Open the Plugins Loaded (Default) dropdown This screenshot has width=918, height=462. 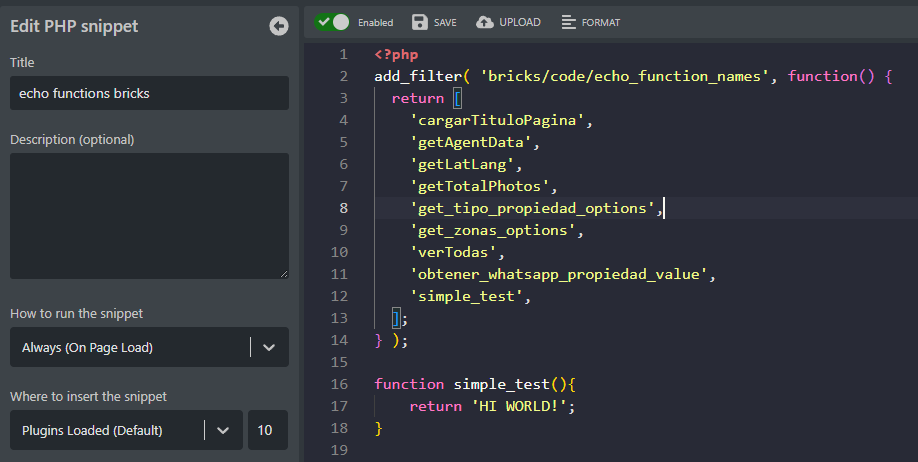[x=126, y=430]
